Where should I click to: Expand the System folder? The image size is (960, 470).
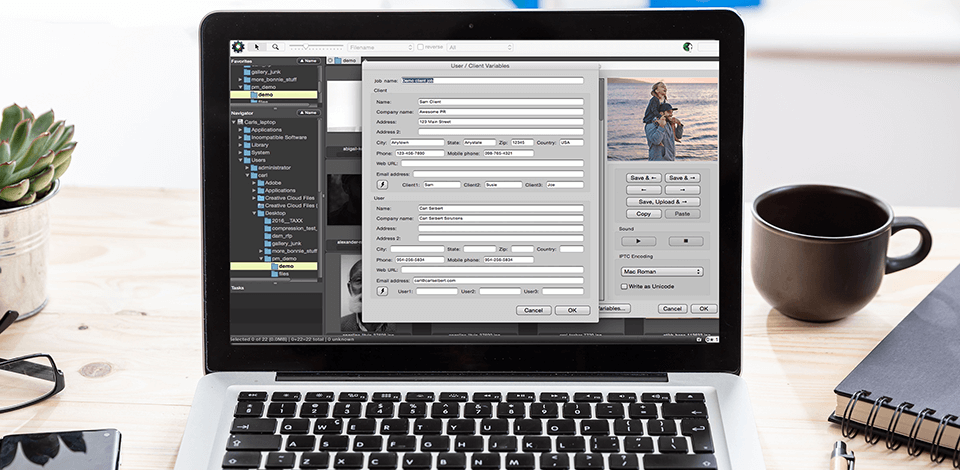click(241, 152)
